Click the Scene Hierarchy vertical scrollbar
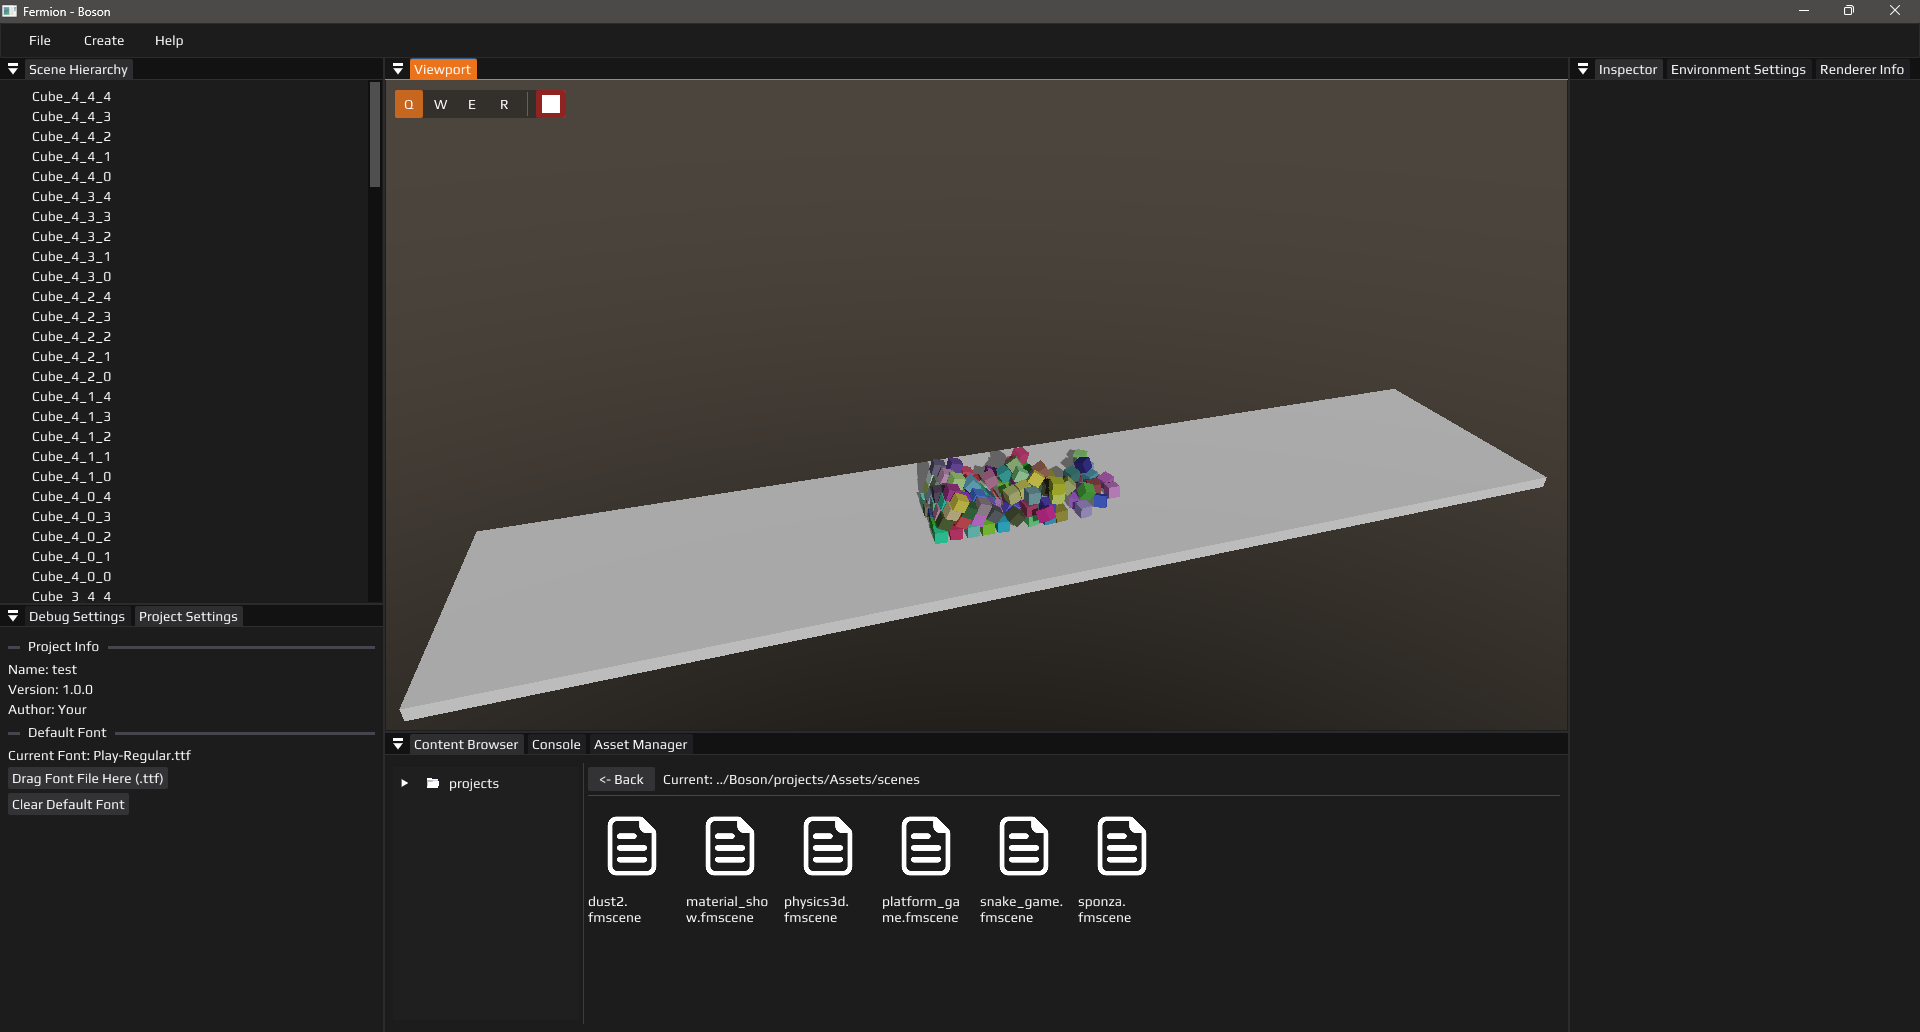 (x=375, y=135)
